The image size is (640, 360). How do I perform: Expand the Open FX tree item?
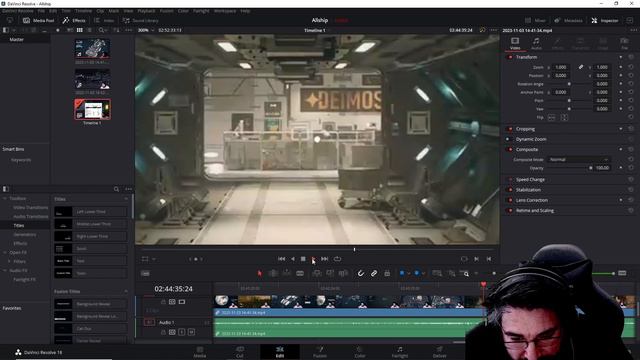[x=5, y=253]
